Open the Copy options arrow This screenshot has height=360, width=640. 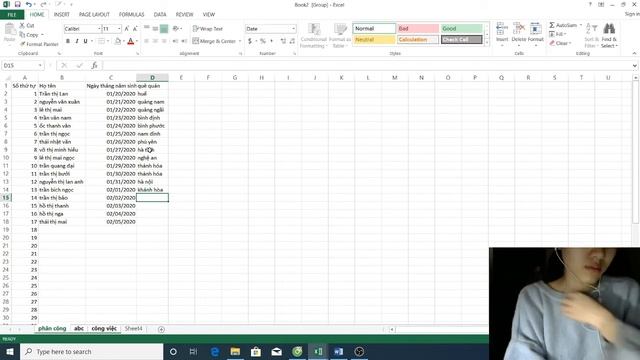coord(42,35)
